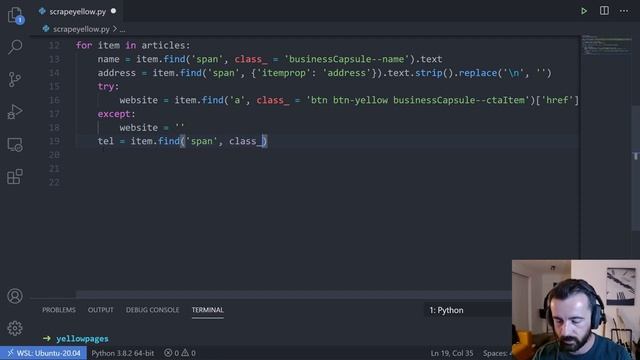Open the editor More Actions menu

(x=624, y=11)
